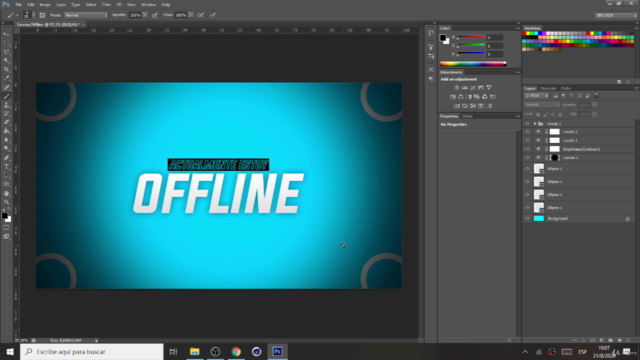This screenshot has width=640, height=360.
Task: Select the Rectangular Marquee tool
Action: tap(7, 43)
